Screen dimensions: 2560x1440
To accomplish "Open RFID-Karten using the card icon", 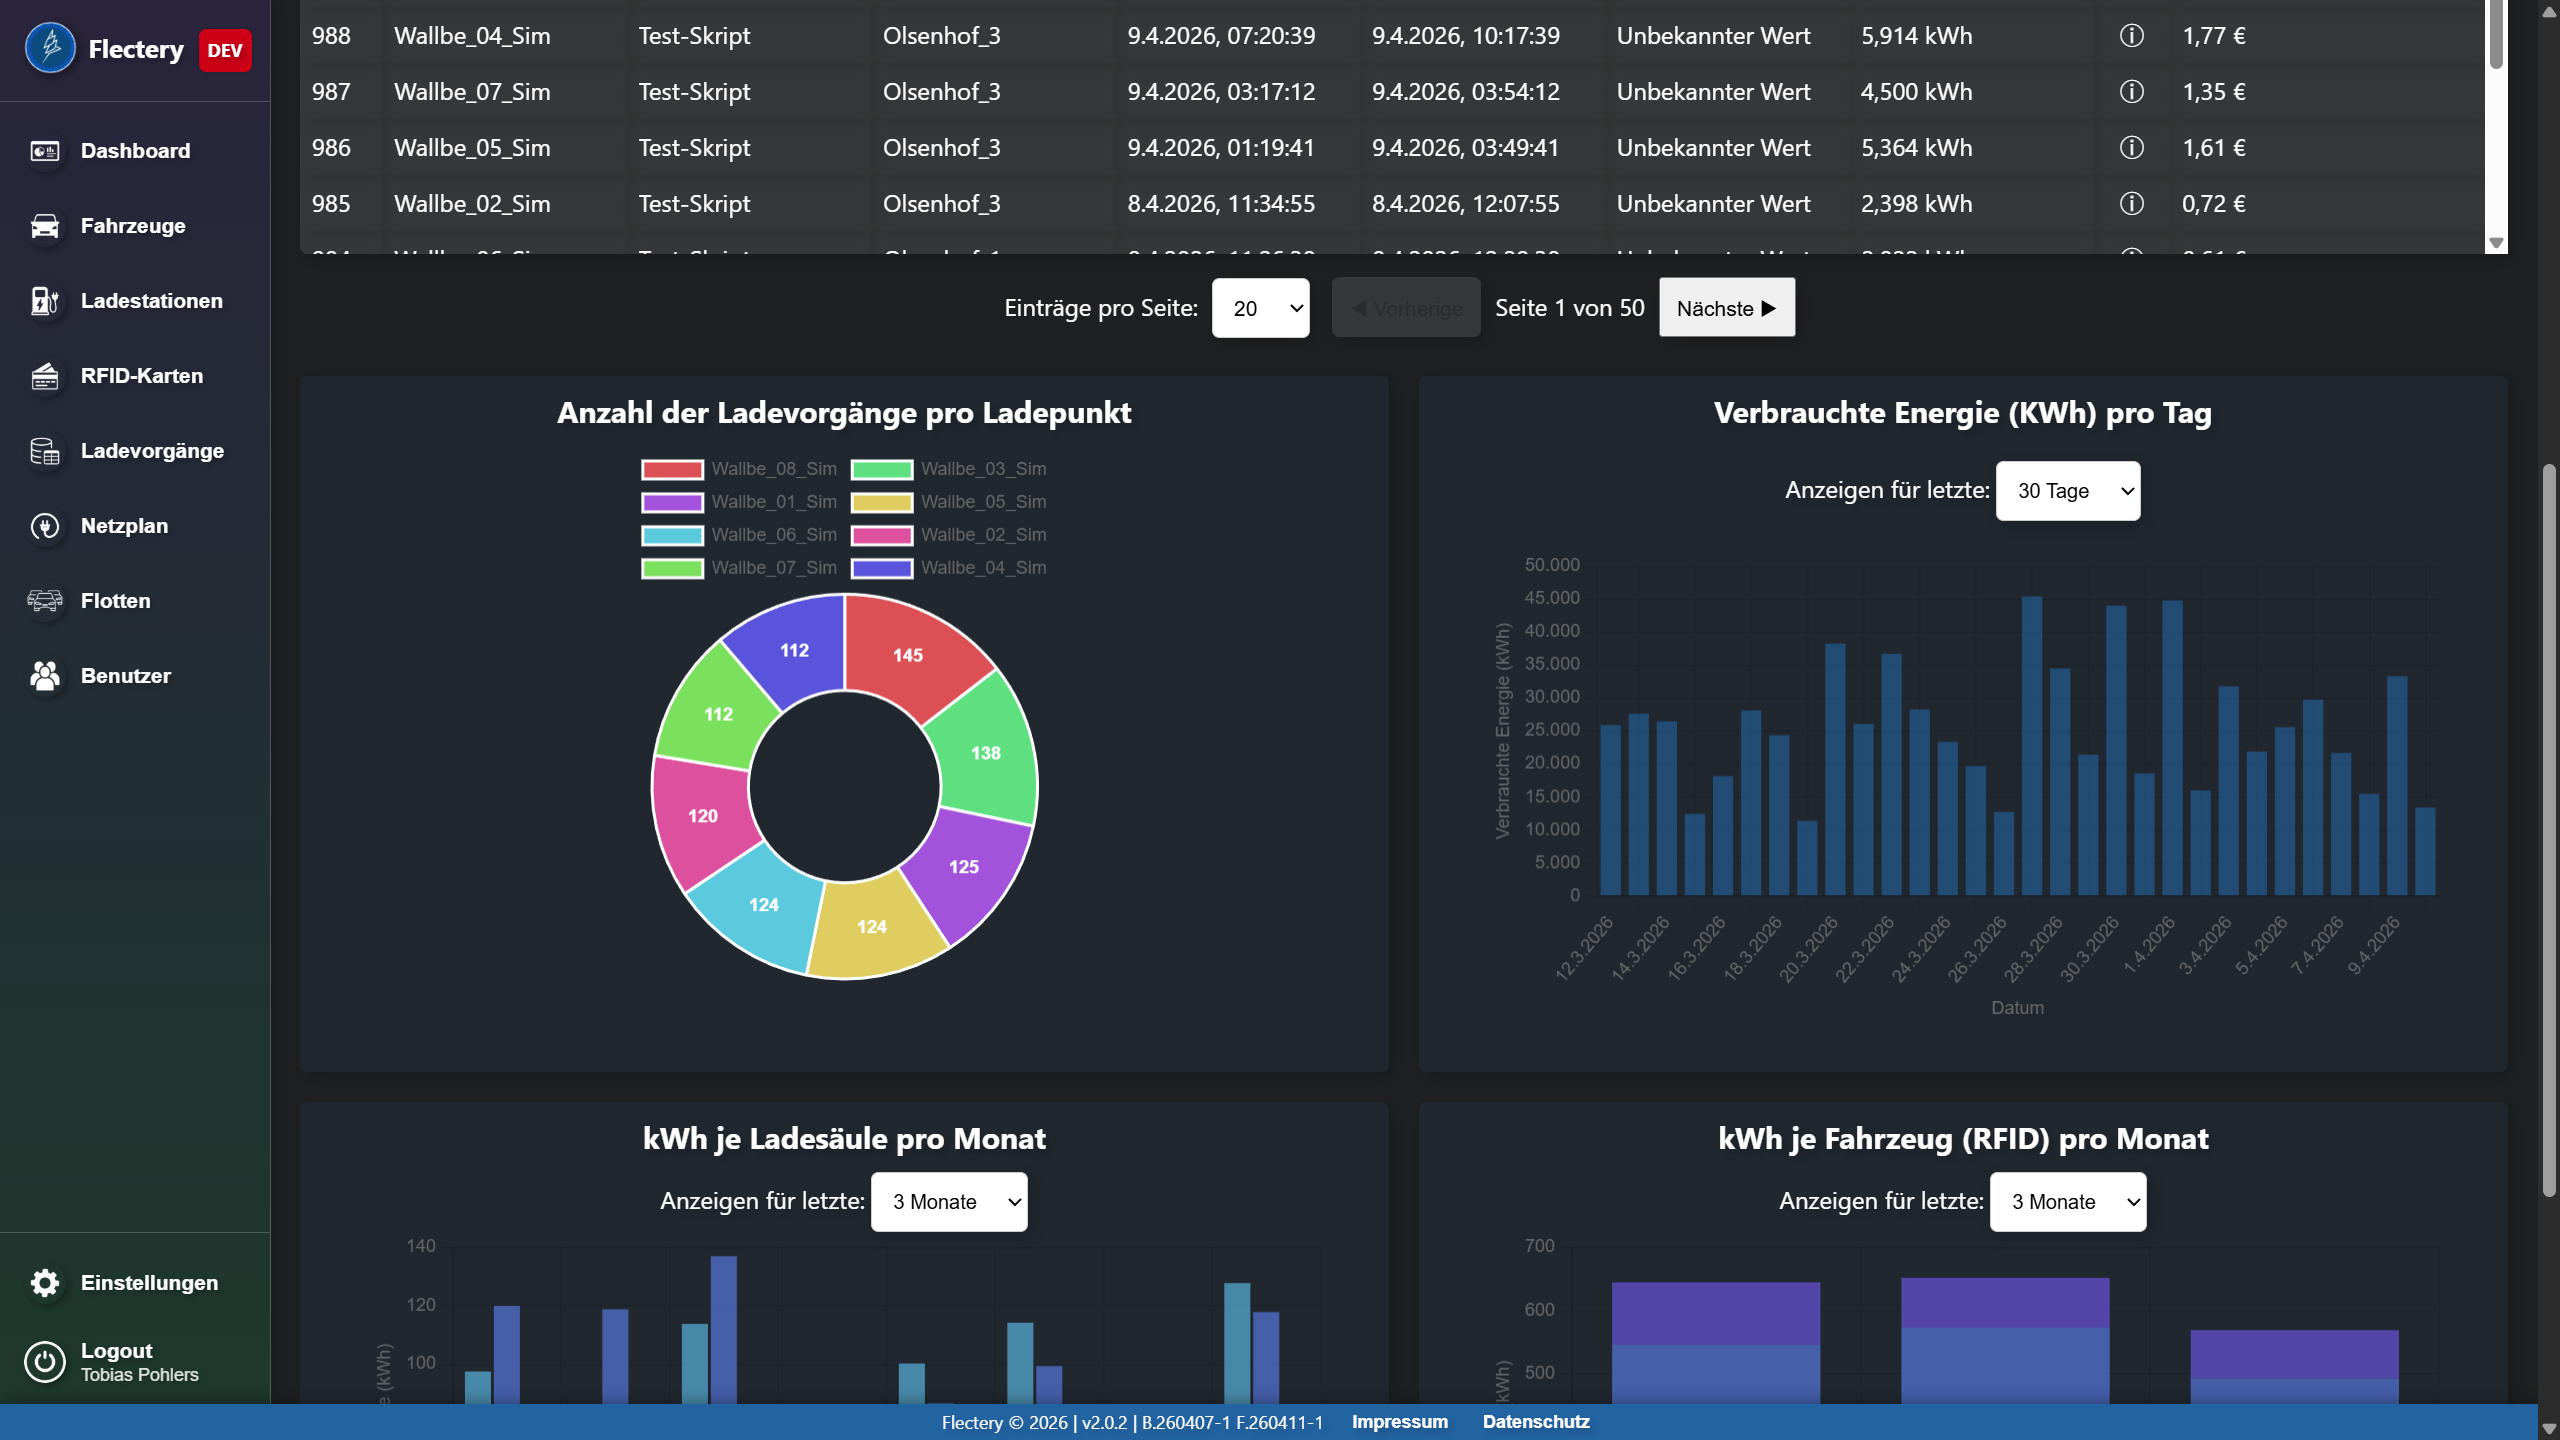I will point(45,376).
